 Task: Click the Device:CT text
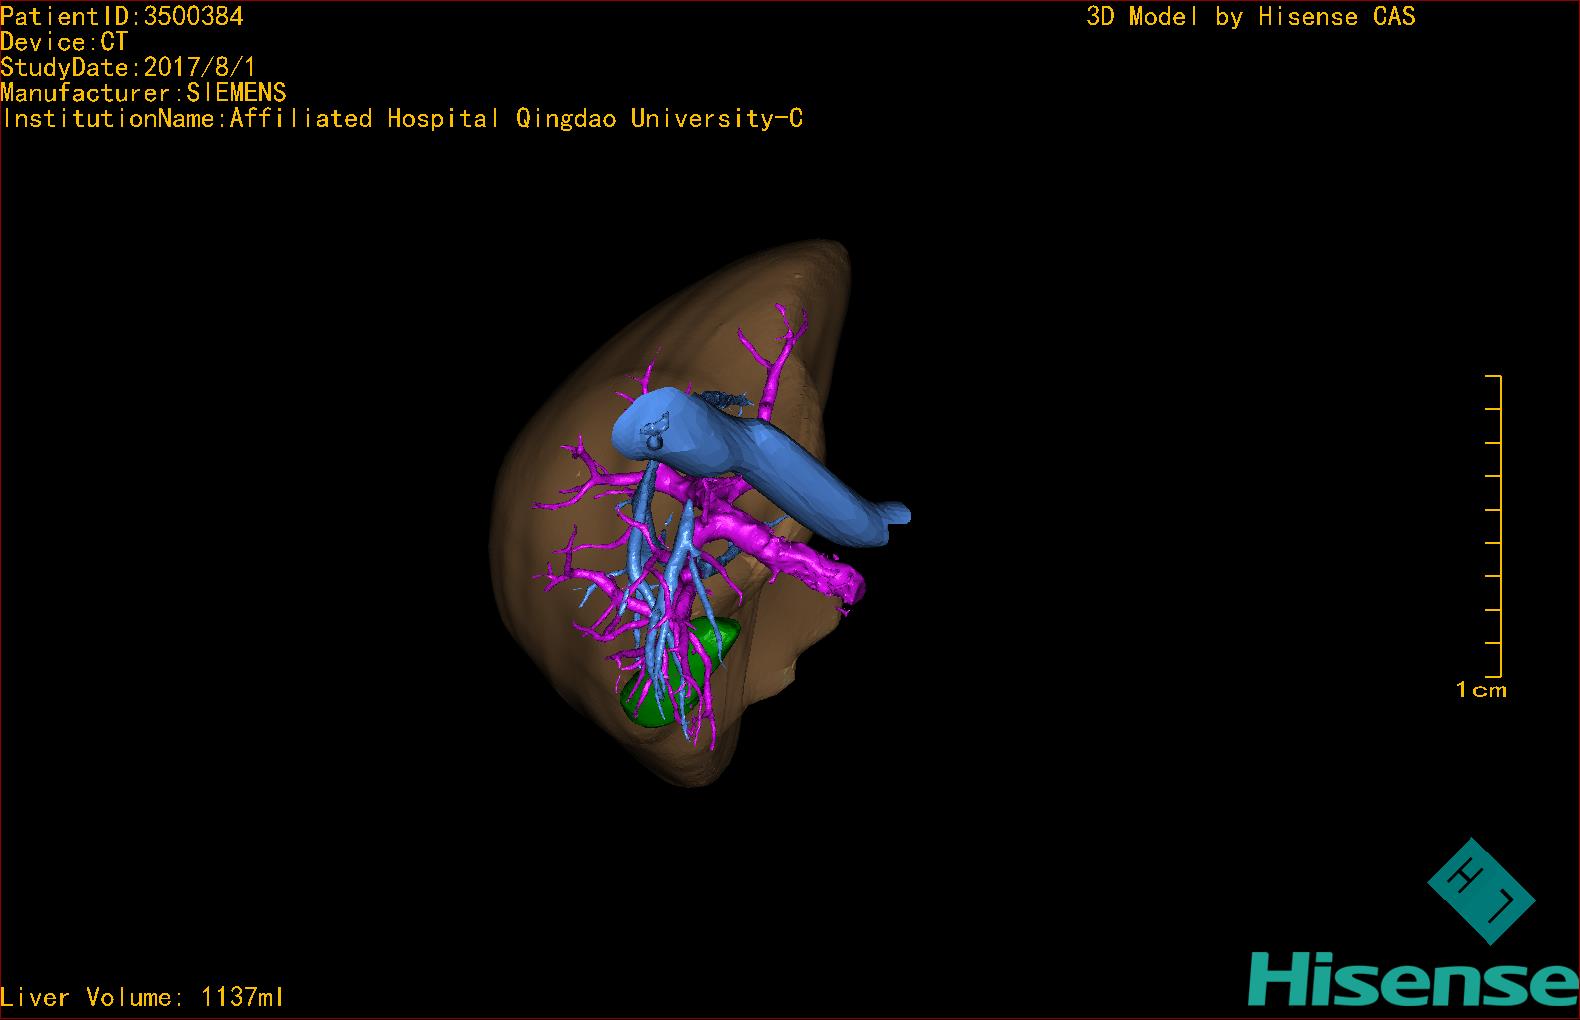[x=64, y=42]
